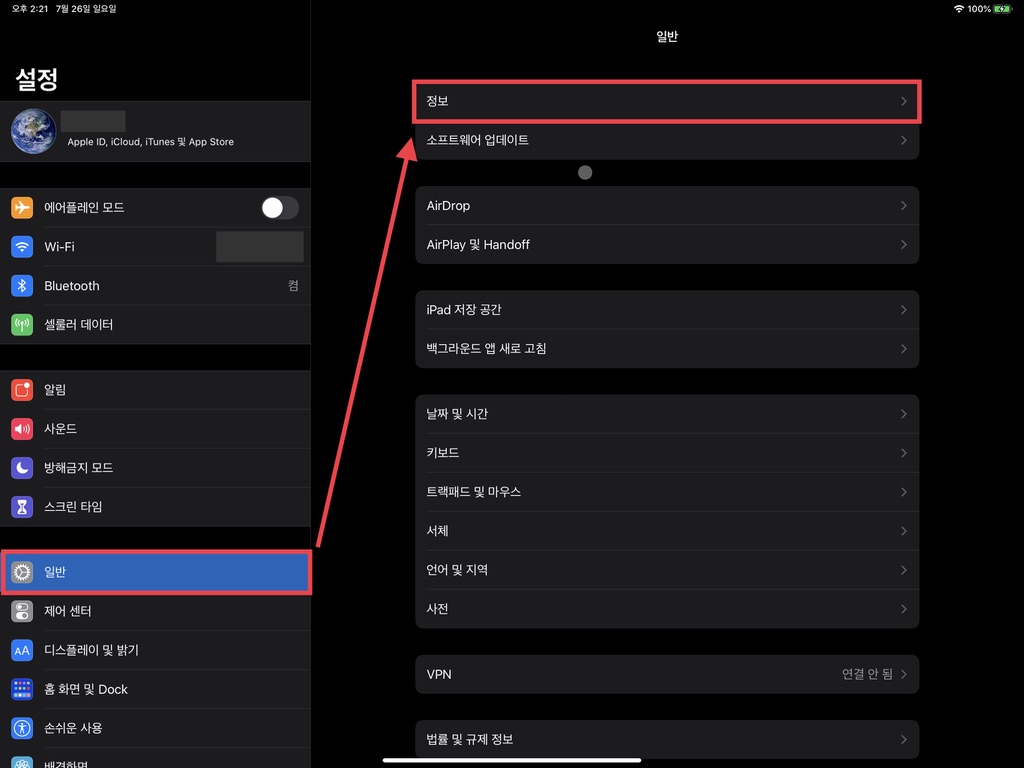Open the Apple ID, iCloud account row
The image size is (1024, 768).
[155, 131]
